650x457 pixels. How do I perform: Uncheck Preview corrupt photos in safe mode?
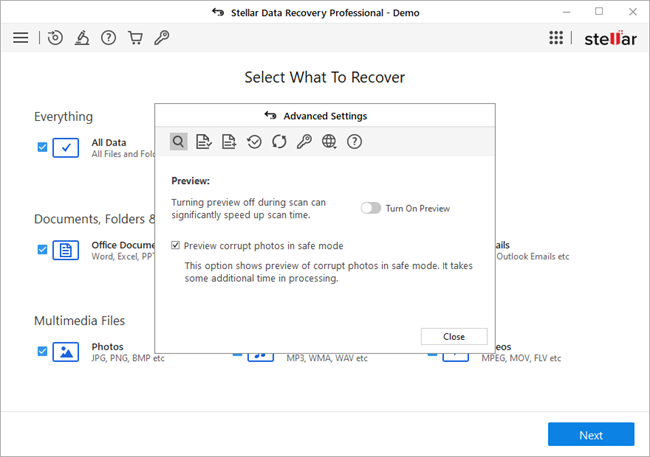click(176, 245)
